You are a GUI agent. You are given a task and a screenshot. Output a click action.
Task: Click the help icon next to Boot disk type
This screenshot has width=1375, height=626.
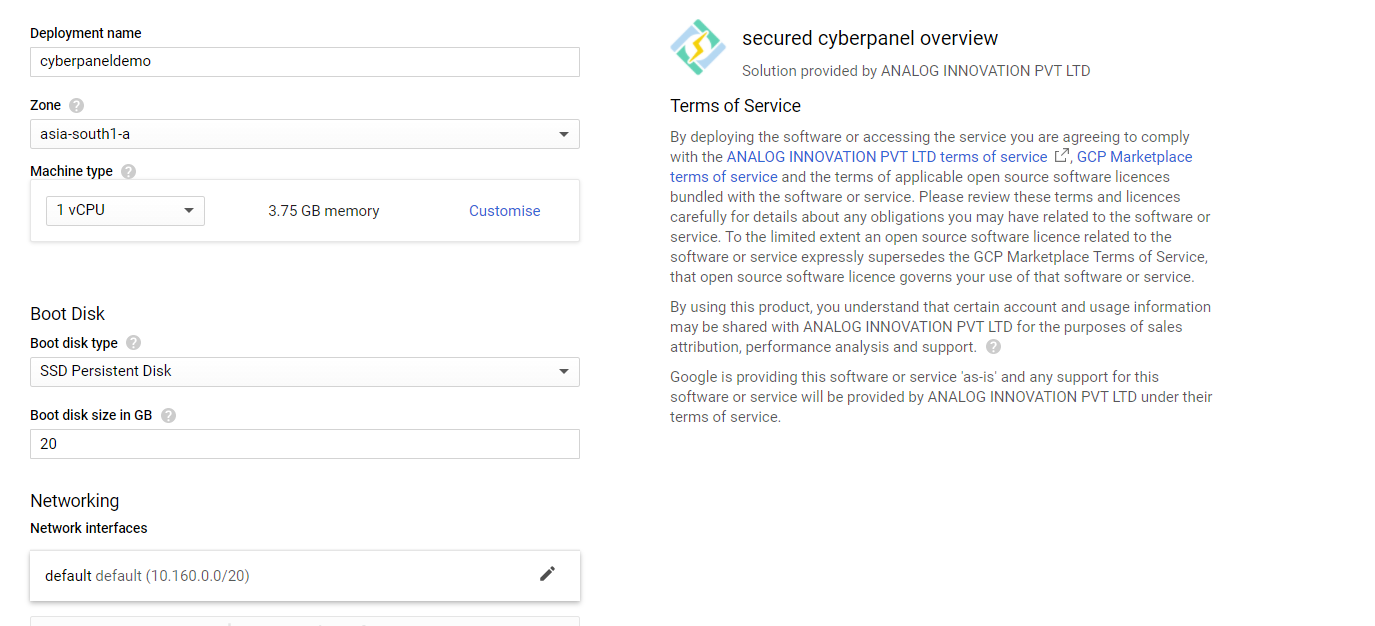(x=133, y=343)
